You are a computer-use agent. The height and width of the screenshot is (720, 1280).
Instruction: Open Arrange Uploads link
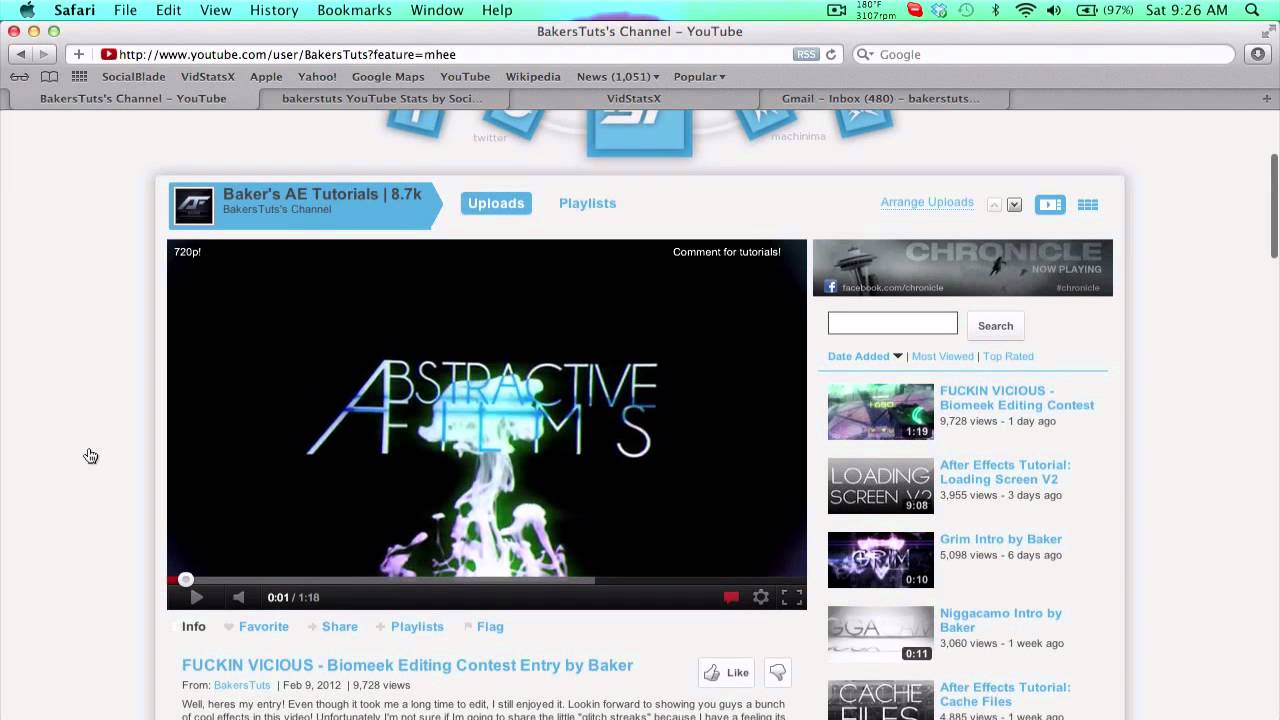click(927, 202)
